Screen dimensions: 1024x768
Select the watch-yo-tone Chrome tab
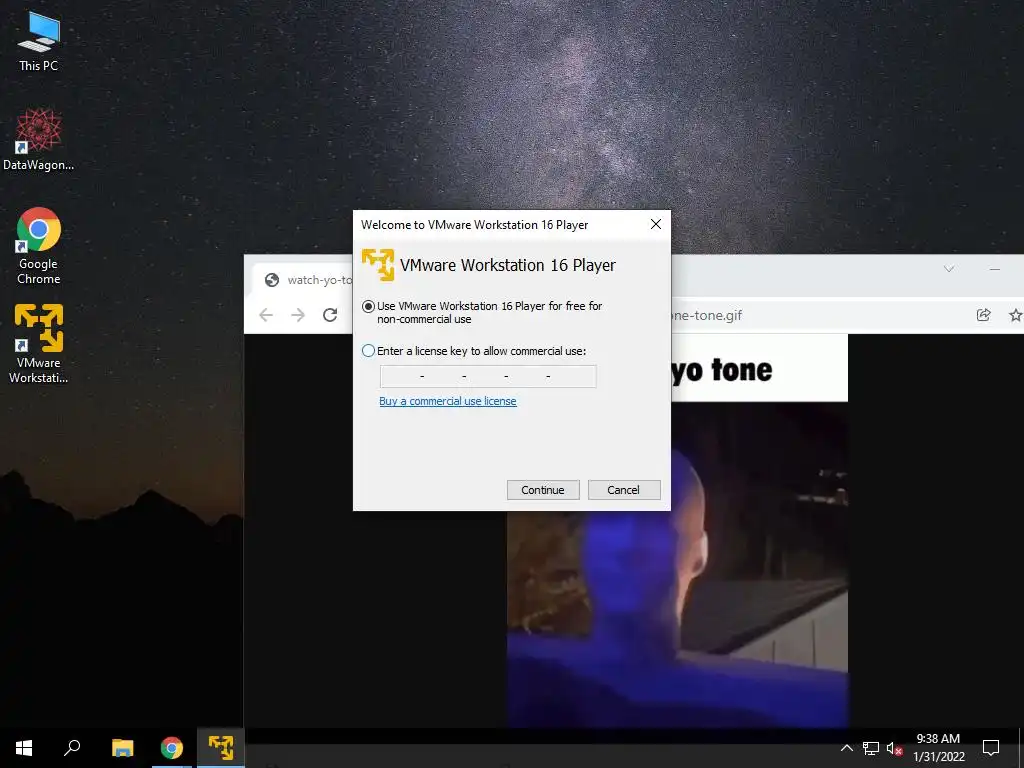pyautogui.click(x=308, y=280)
